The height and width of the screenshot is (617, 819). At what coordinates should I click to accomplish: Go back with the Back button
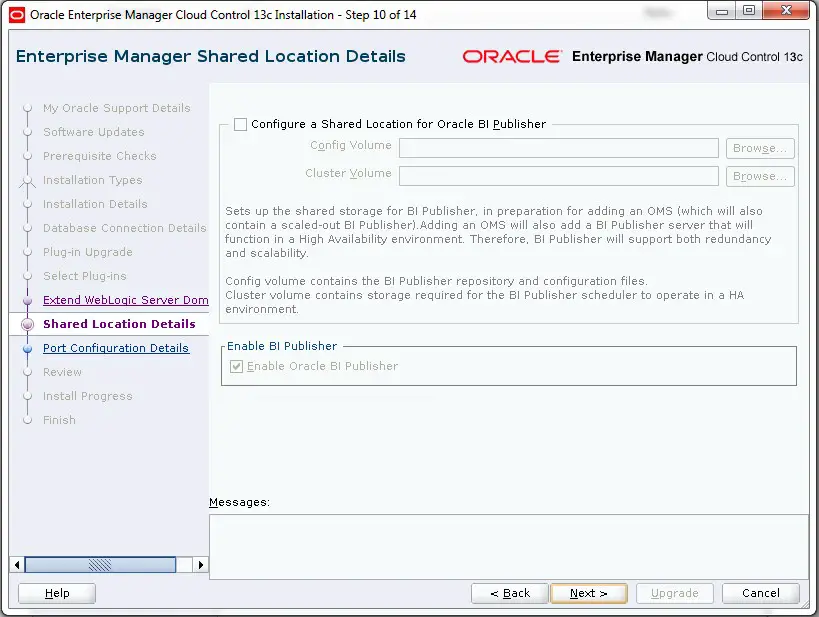click(510, 593)
